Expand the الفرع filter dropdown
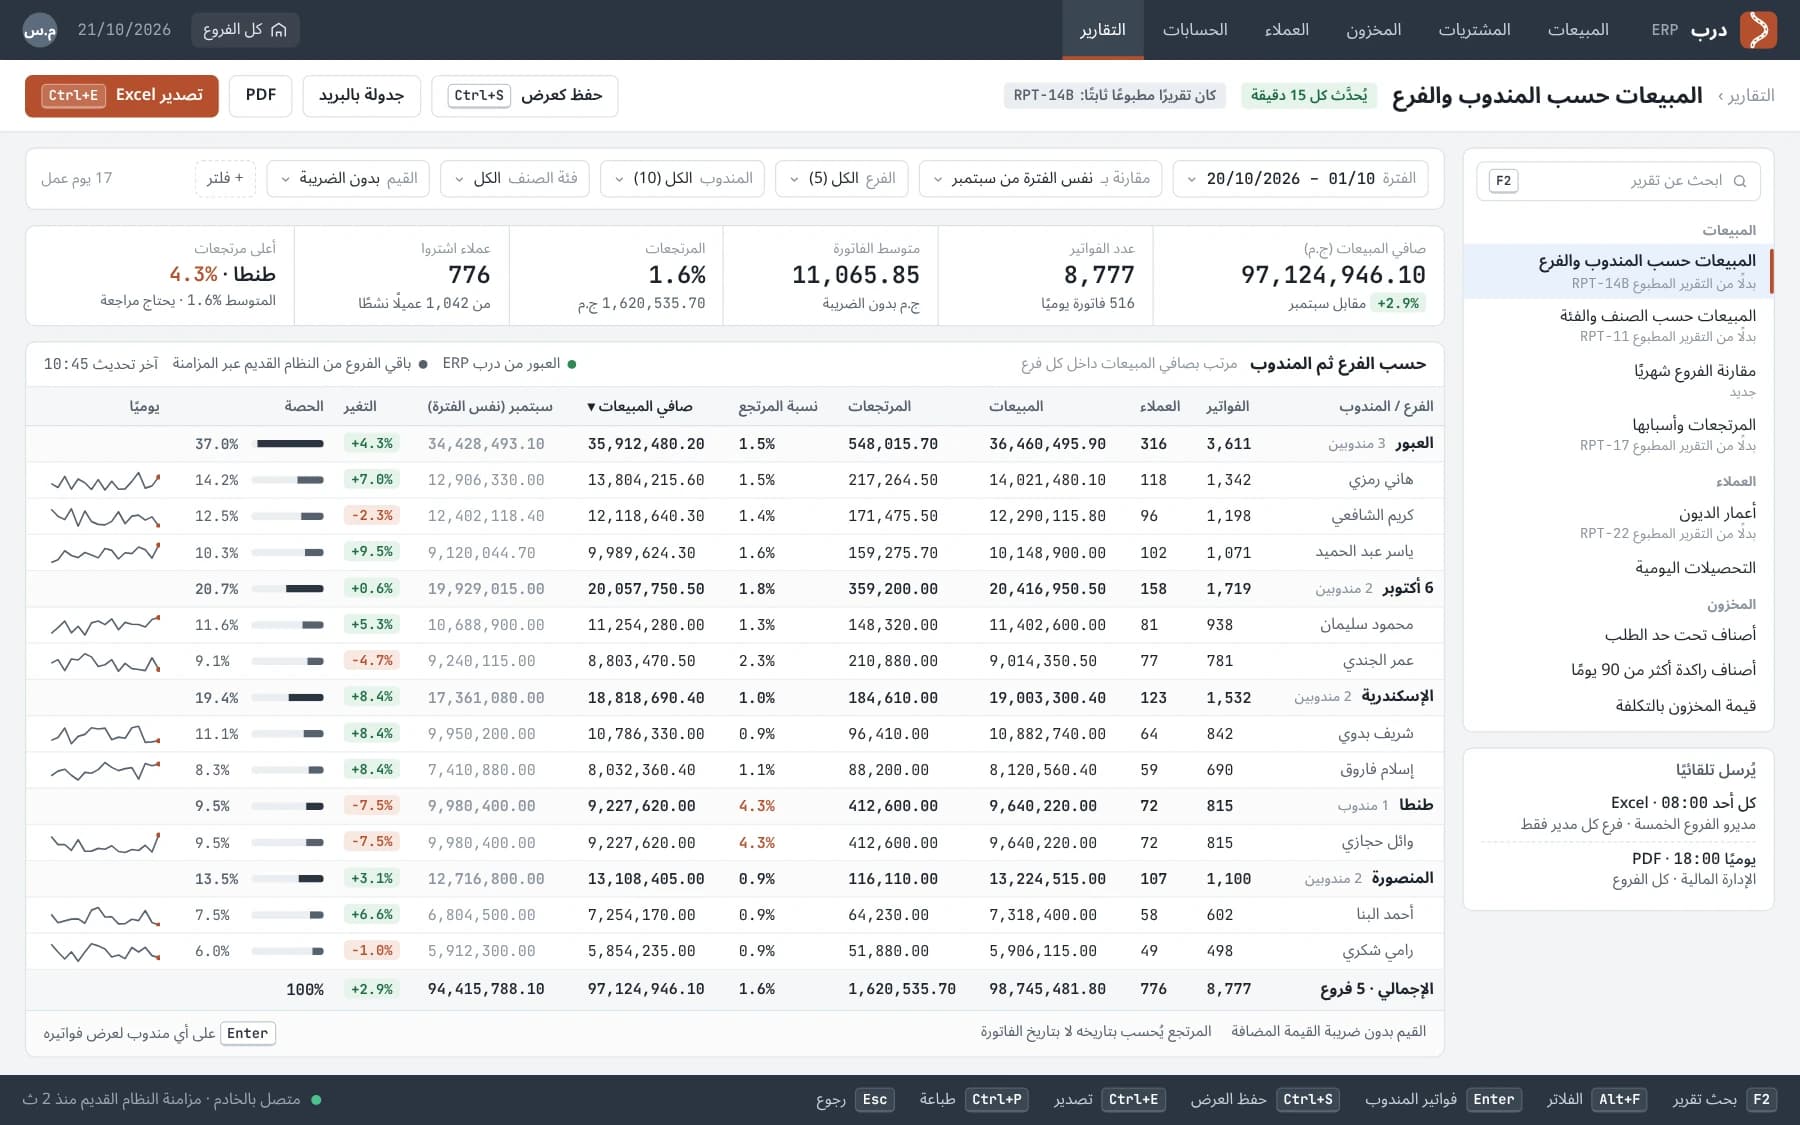Image resolution: width=1800 pixels, height=1125 pixels. pyautogui.click(x=842, y=178)
